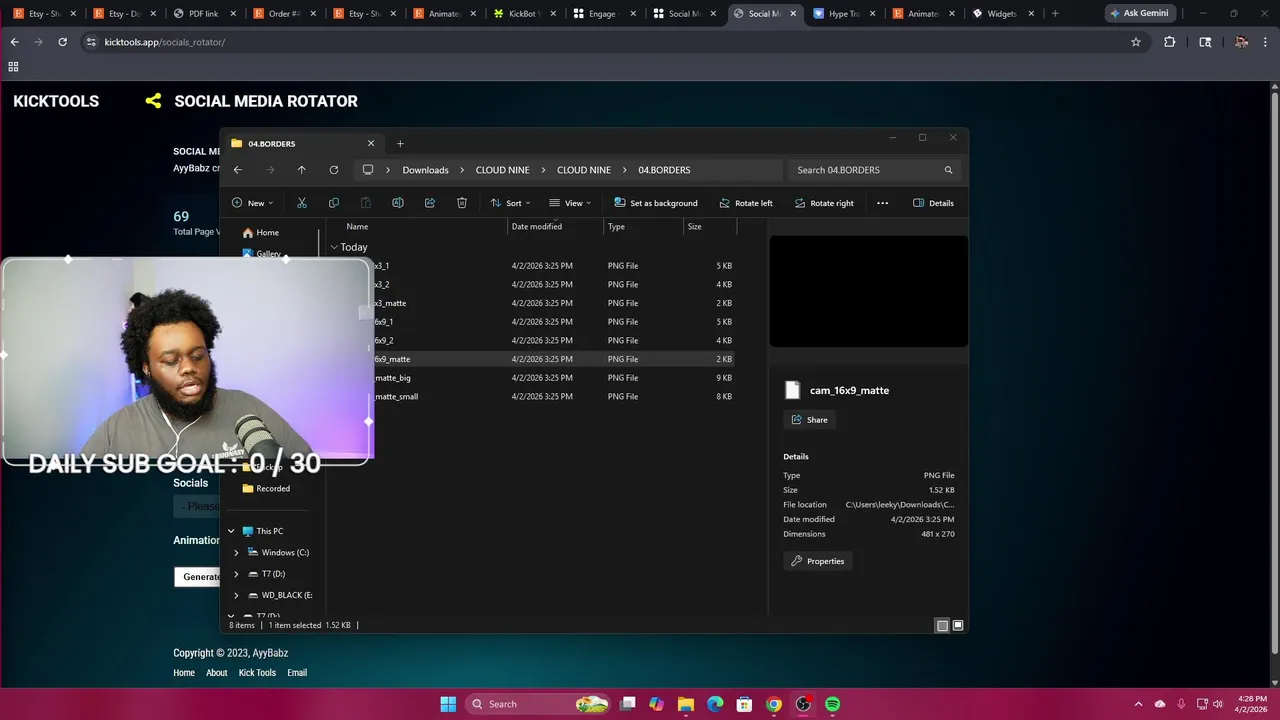Sort files by Date modified column
1280x720 pixels.
coord(537,227)
